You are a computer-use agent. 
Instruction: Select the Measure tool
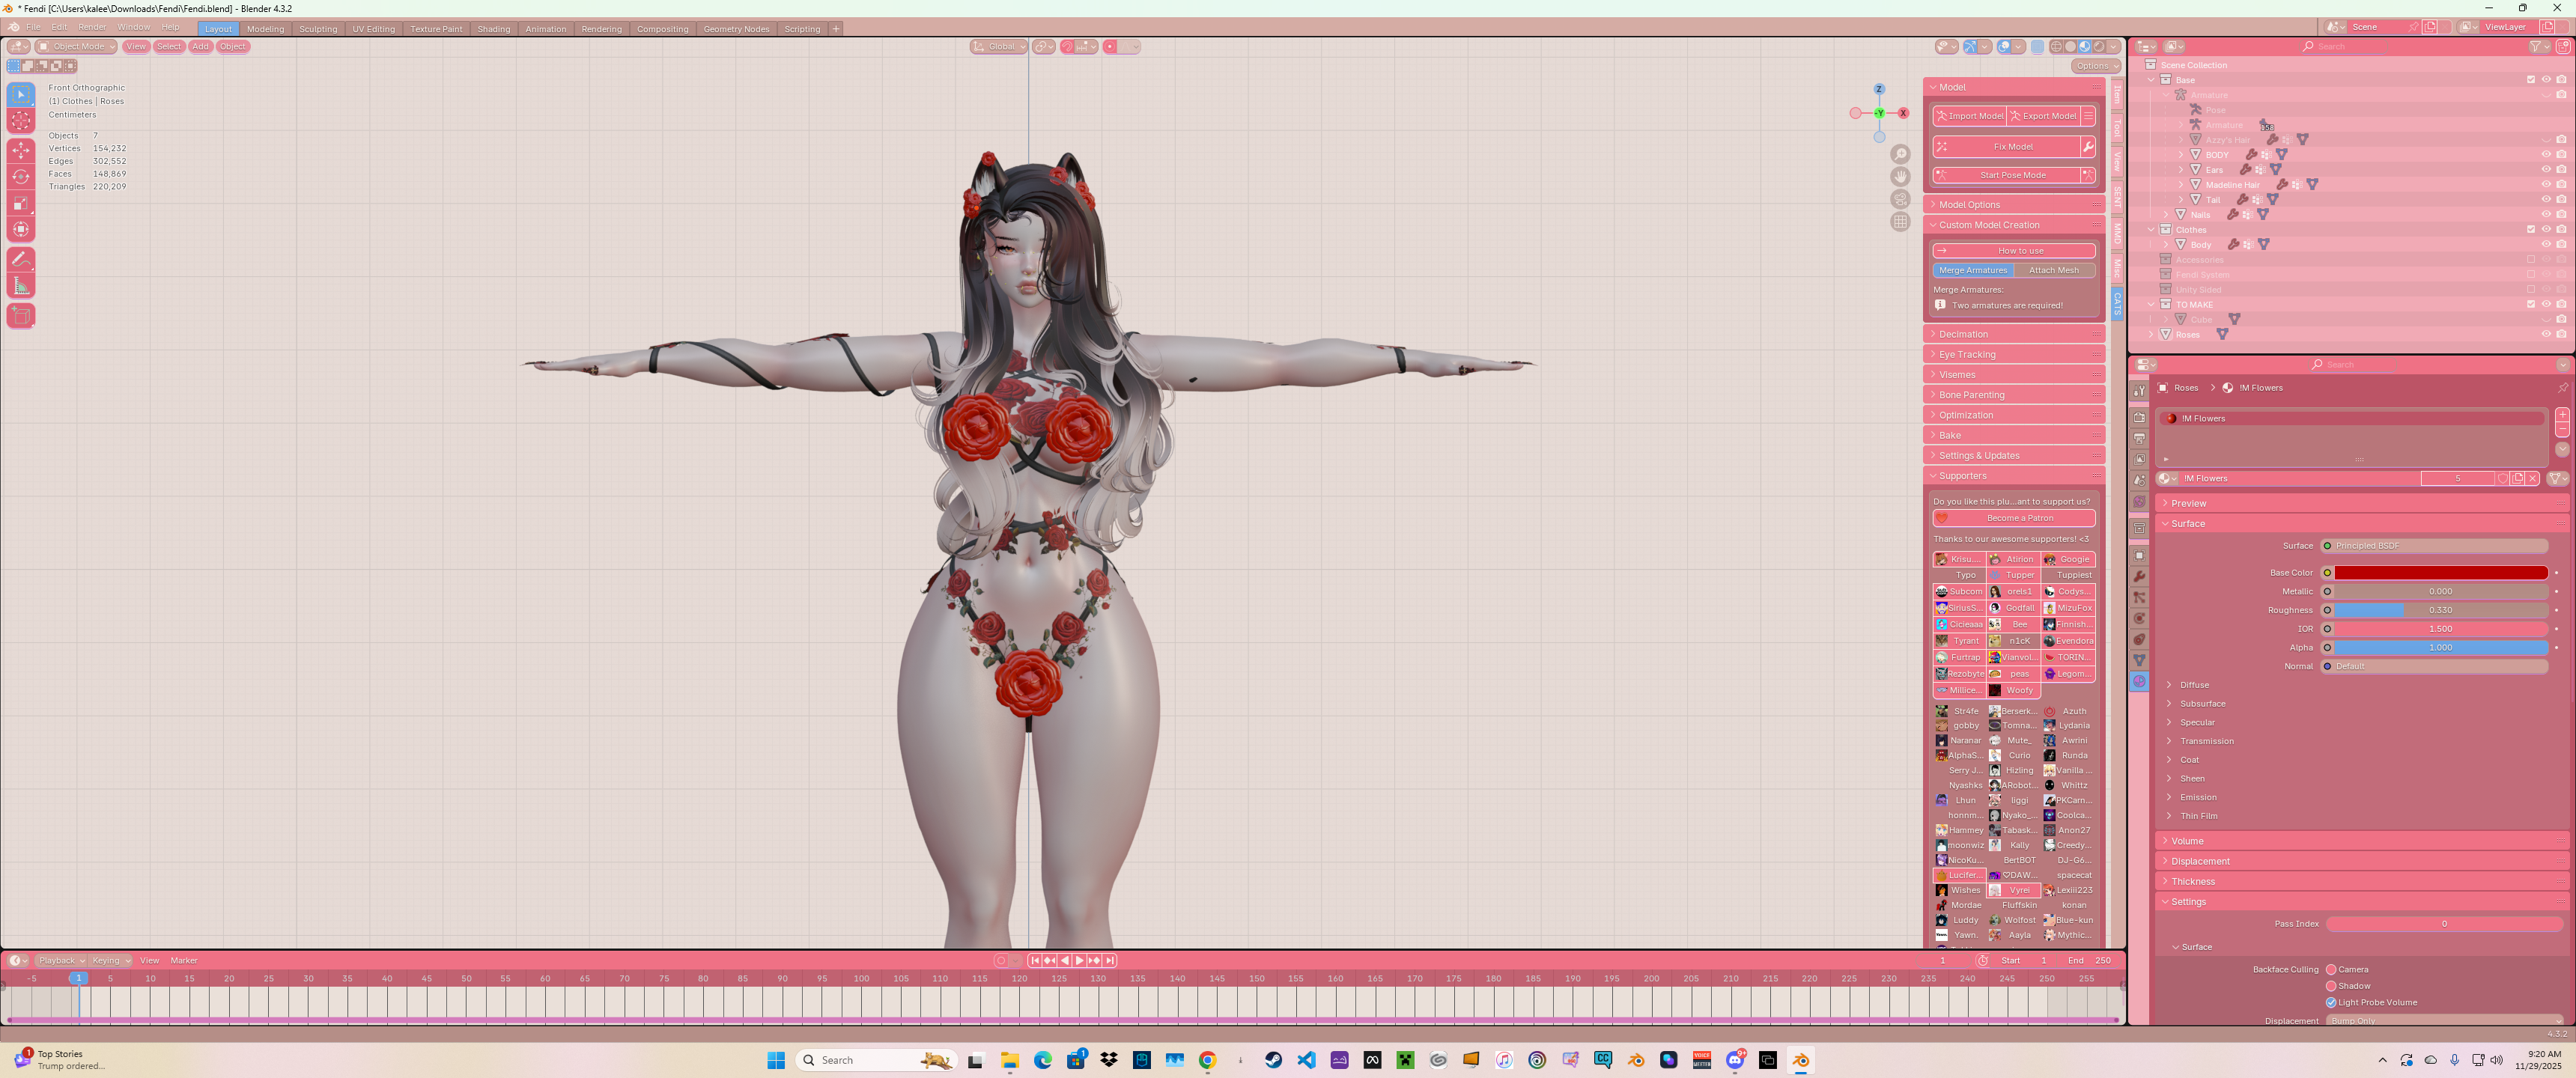21,286
